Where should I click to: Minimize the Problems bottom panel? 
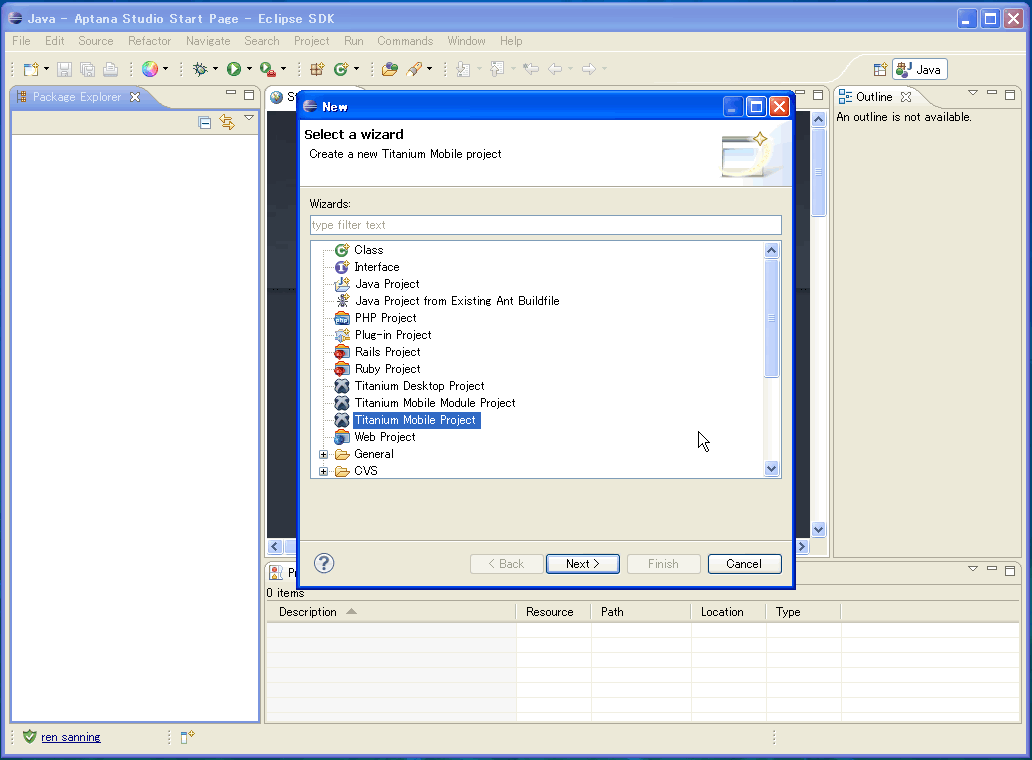tap(992, 569)
